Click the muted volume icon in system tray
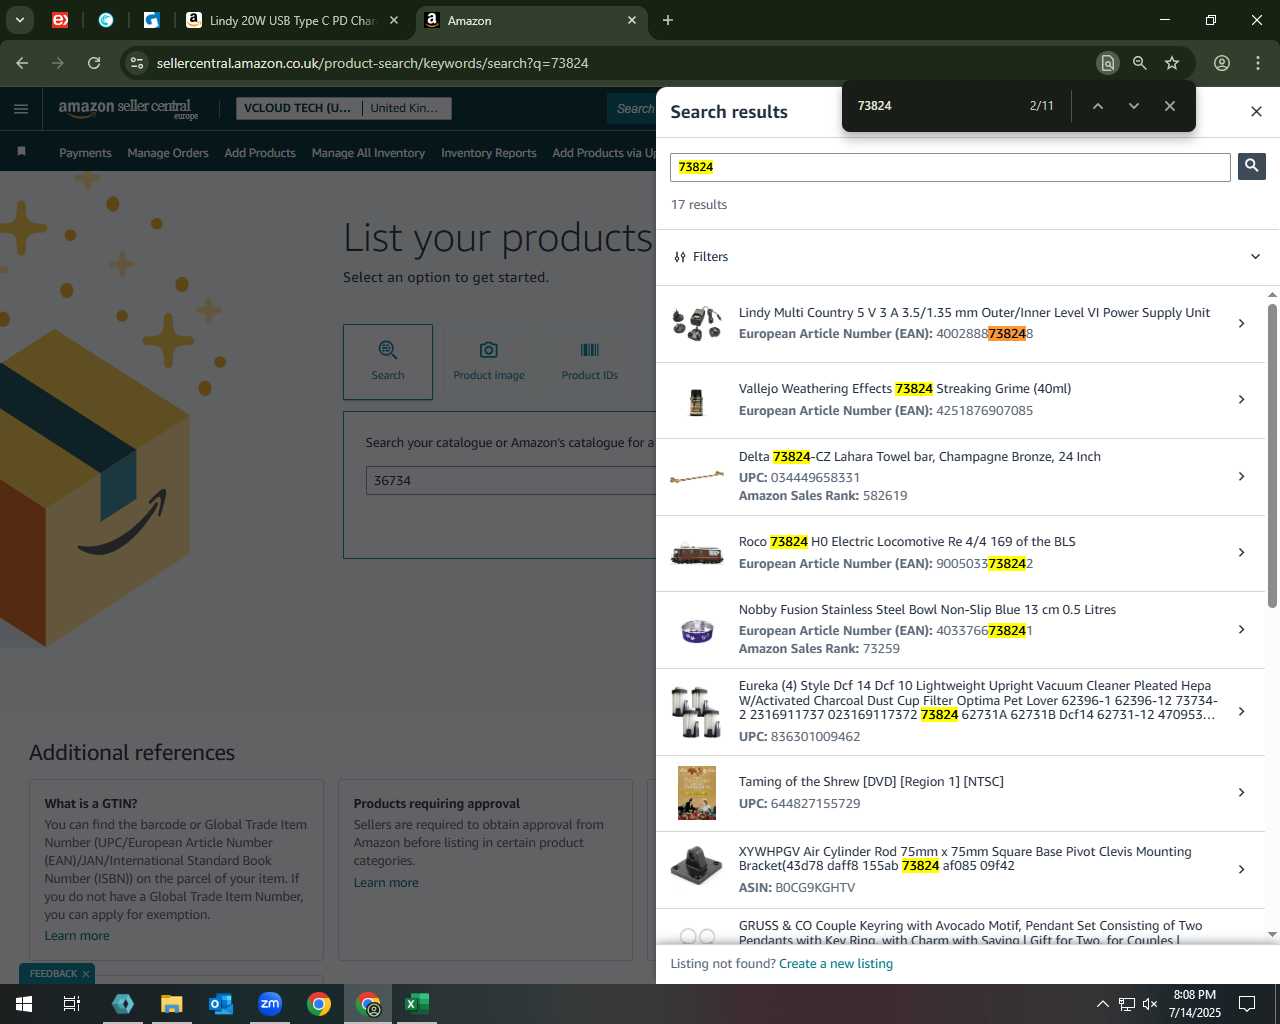The image size is (1280, 1024). point(1150,1004)
